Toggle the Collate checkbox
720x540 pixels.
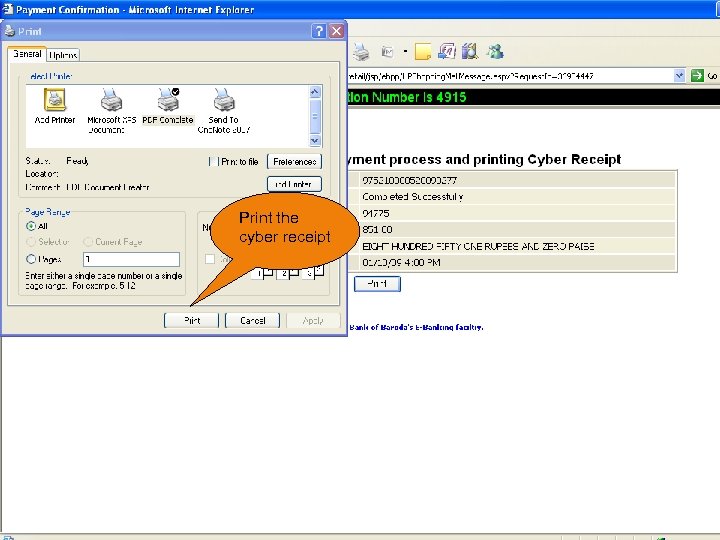(210, 259)
